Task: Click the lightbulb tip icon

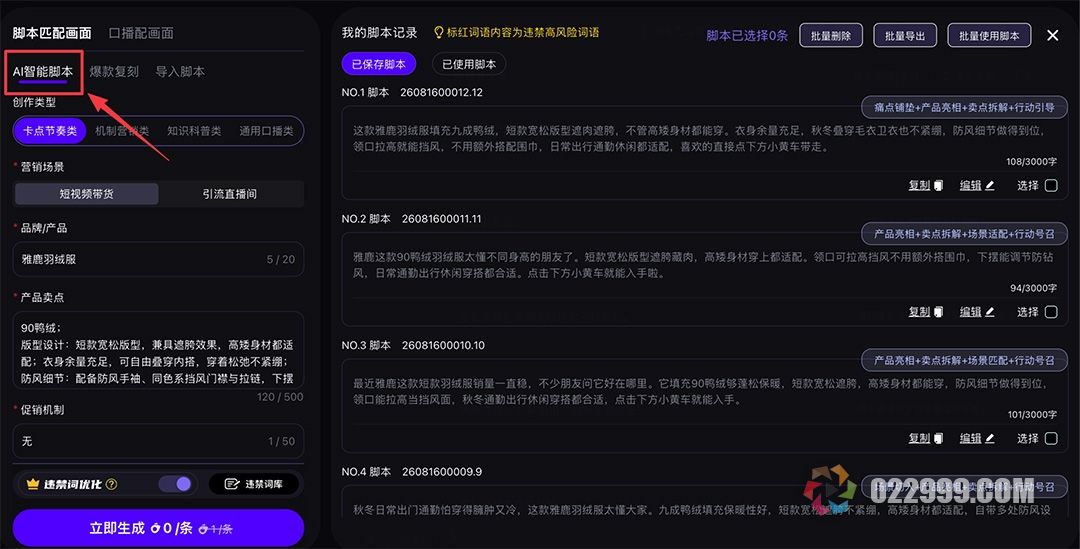Action: tap(438, 32)
